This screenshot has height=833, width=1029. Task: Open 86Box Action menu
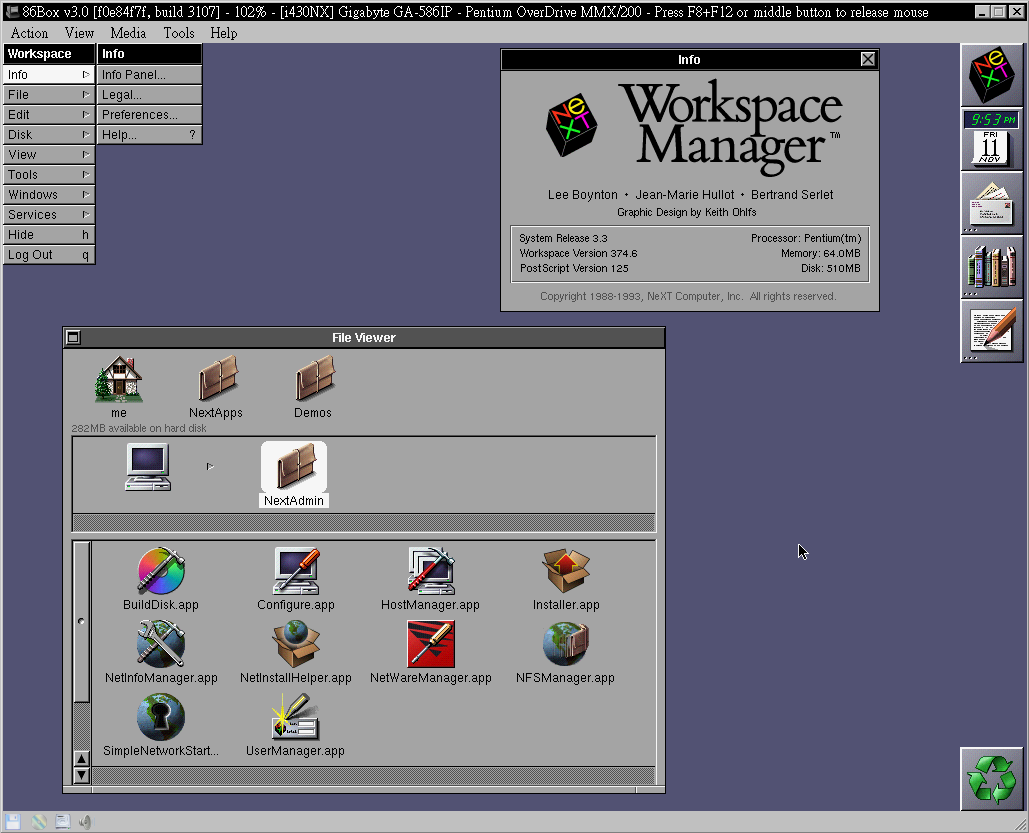point(30,33)
